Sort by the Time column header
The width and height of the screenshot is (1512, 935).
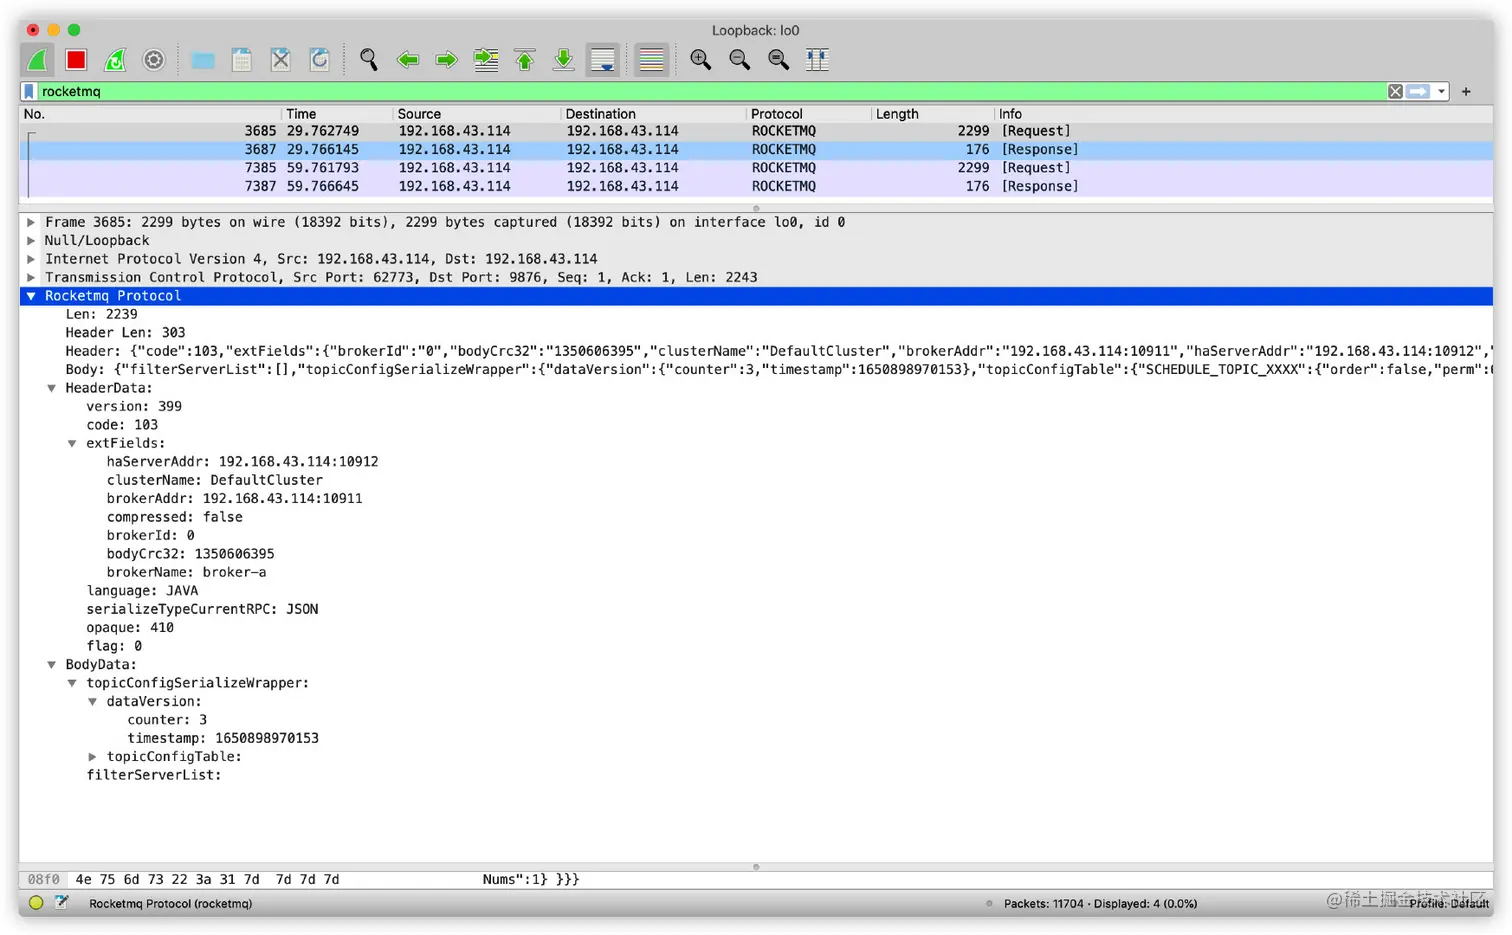pyautogui.click(x=337, y=114)
